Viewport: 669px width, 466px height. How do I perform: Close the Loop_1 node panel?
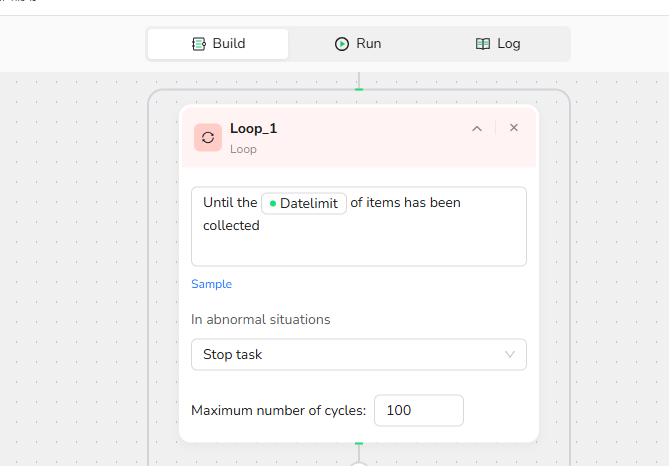coord(514,128)
